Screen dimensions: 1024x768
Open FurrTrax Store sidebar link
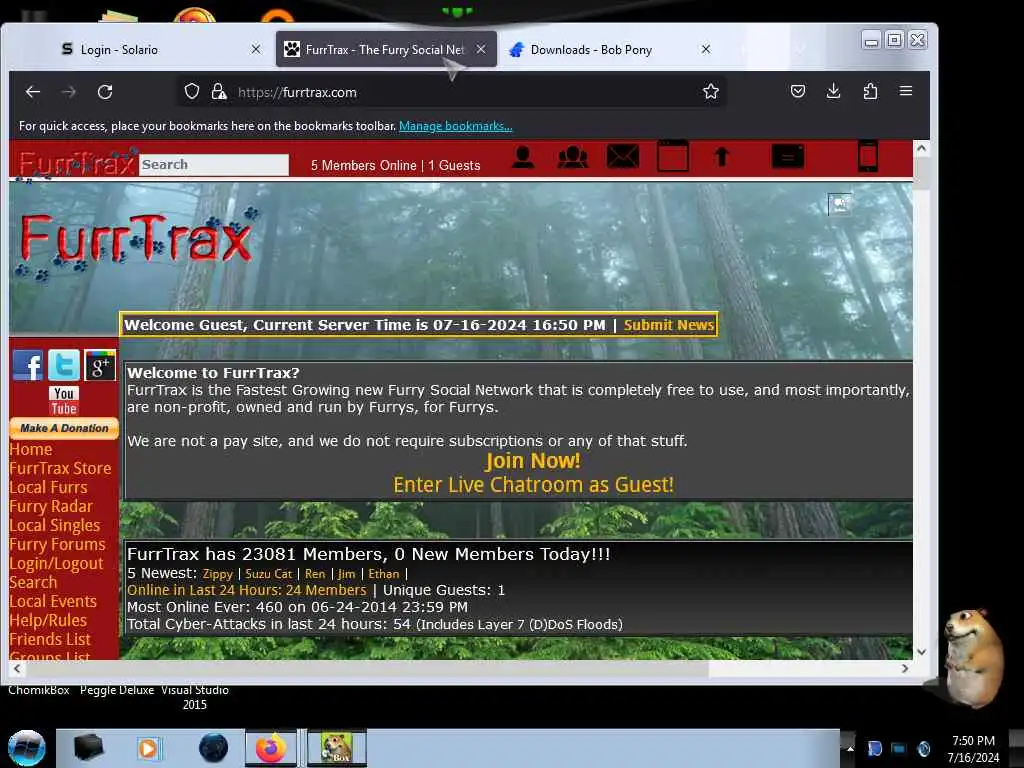[60, 468]
